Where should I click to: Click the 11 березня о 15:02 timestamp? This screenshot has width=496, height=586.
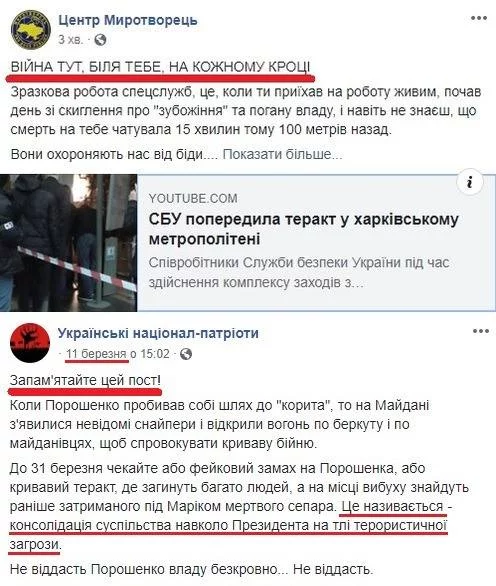click(118, 354)
